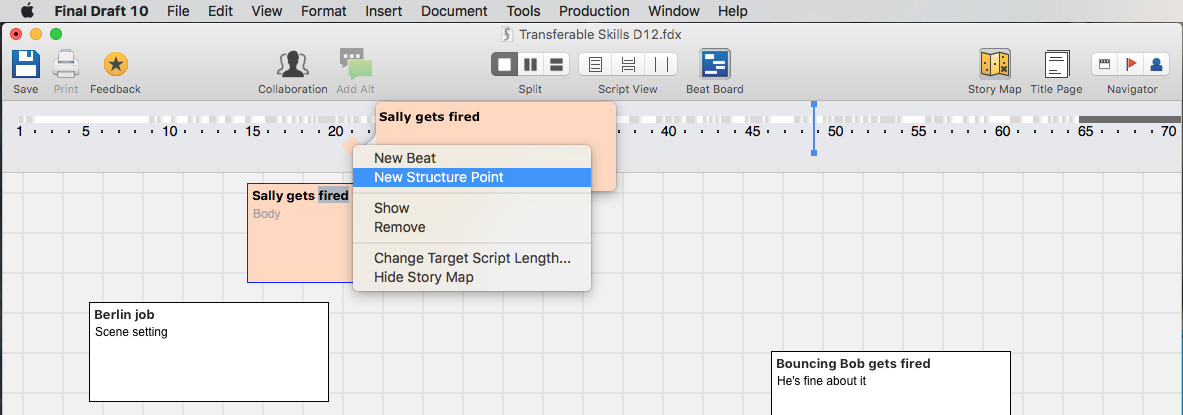This screenshot has height=415, width=1183.
Task: Open the File menu
Action: [178, 11]
